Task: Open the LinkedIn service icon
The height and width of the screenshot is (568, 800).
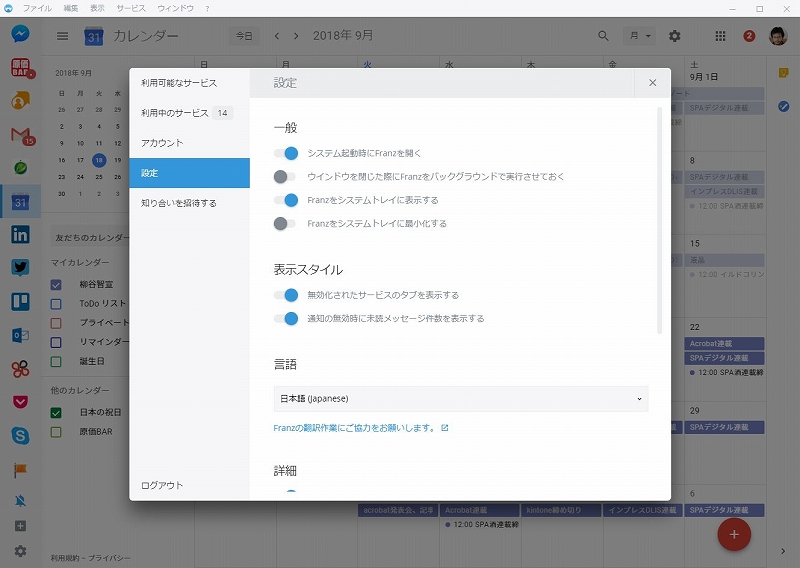Action: (x=20, y=235)
